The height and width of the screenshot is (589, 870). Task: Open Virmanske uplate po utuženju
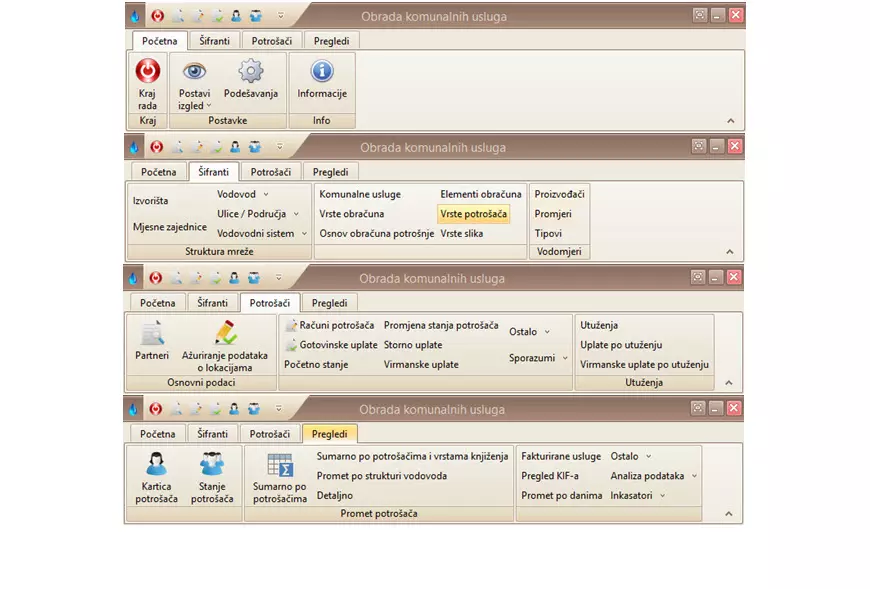(x=644, y=365)
